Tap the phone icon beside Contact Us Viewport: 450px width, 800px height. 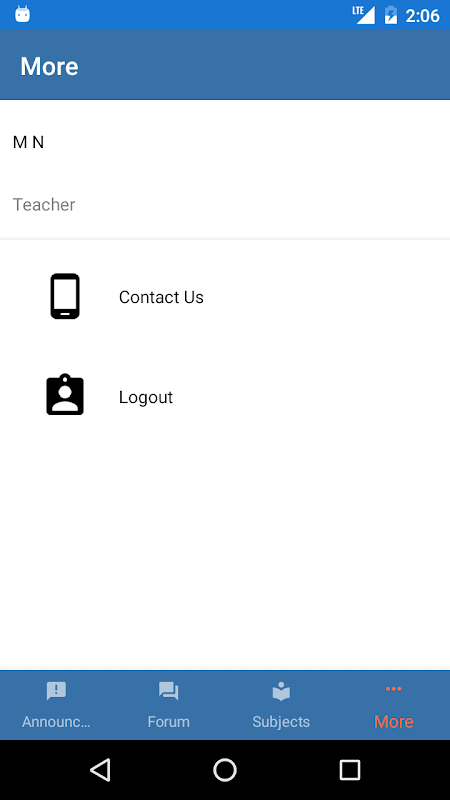pos(65,296)
